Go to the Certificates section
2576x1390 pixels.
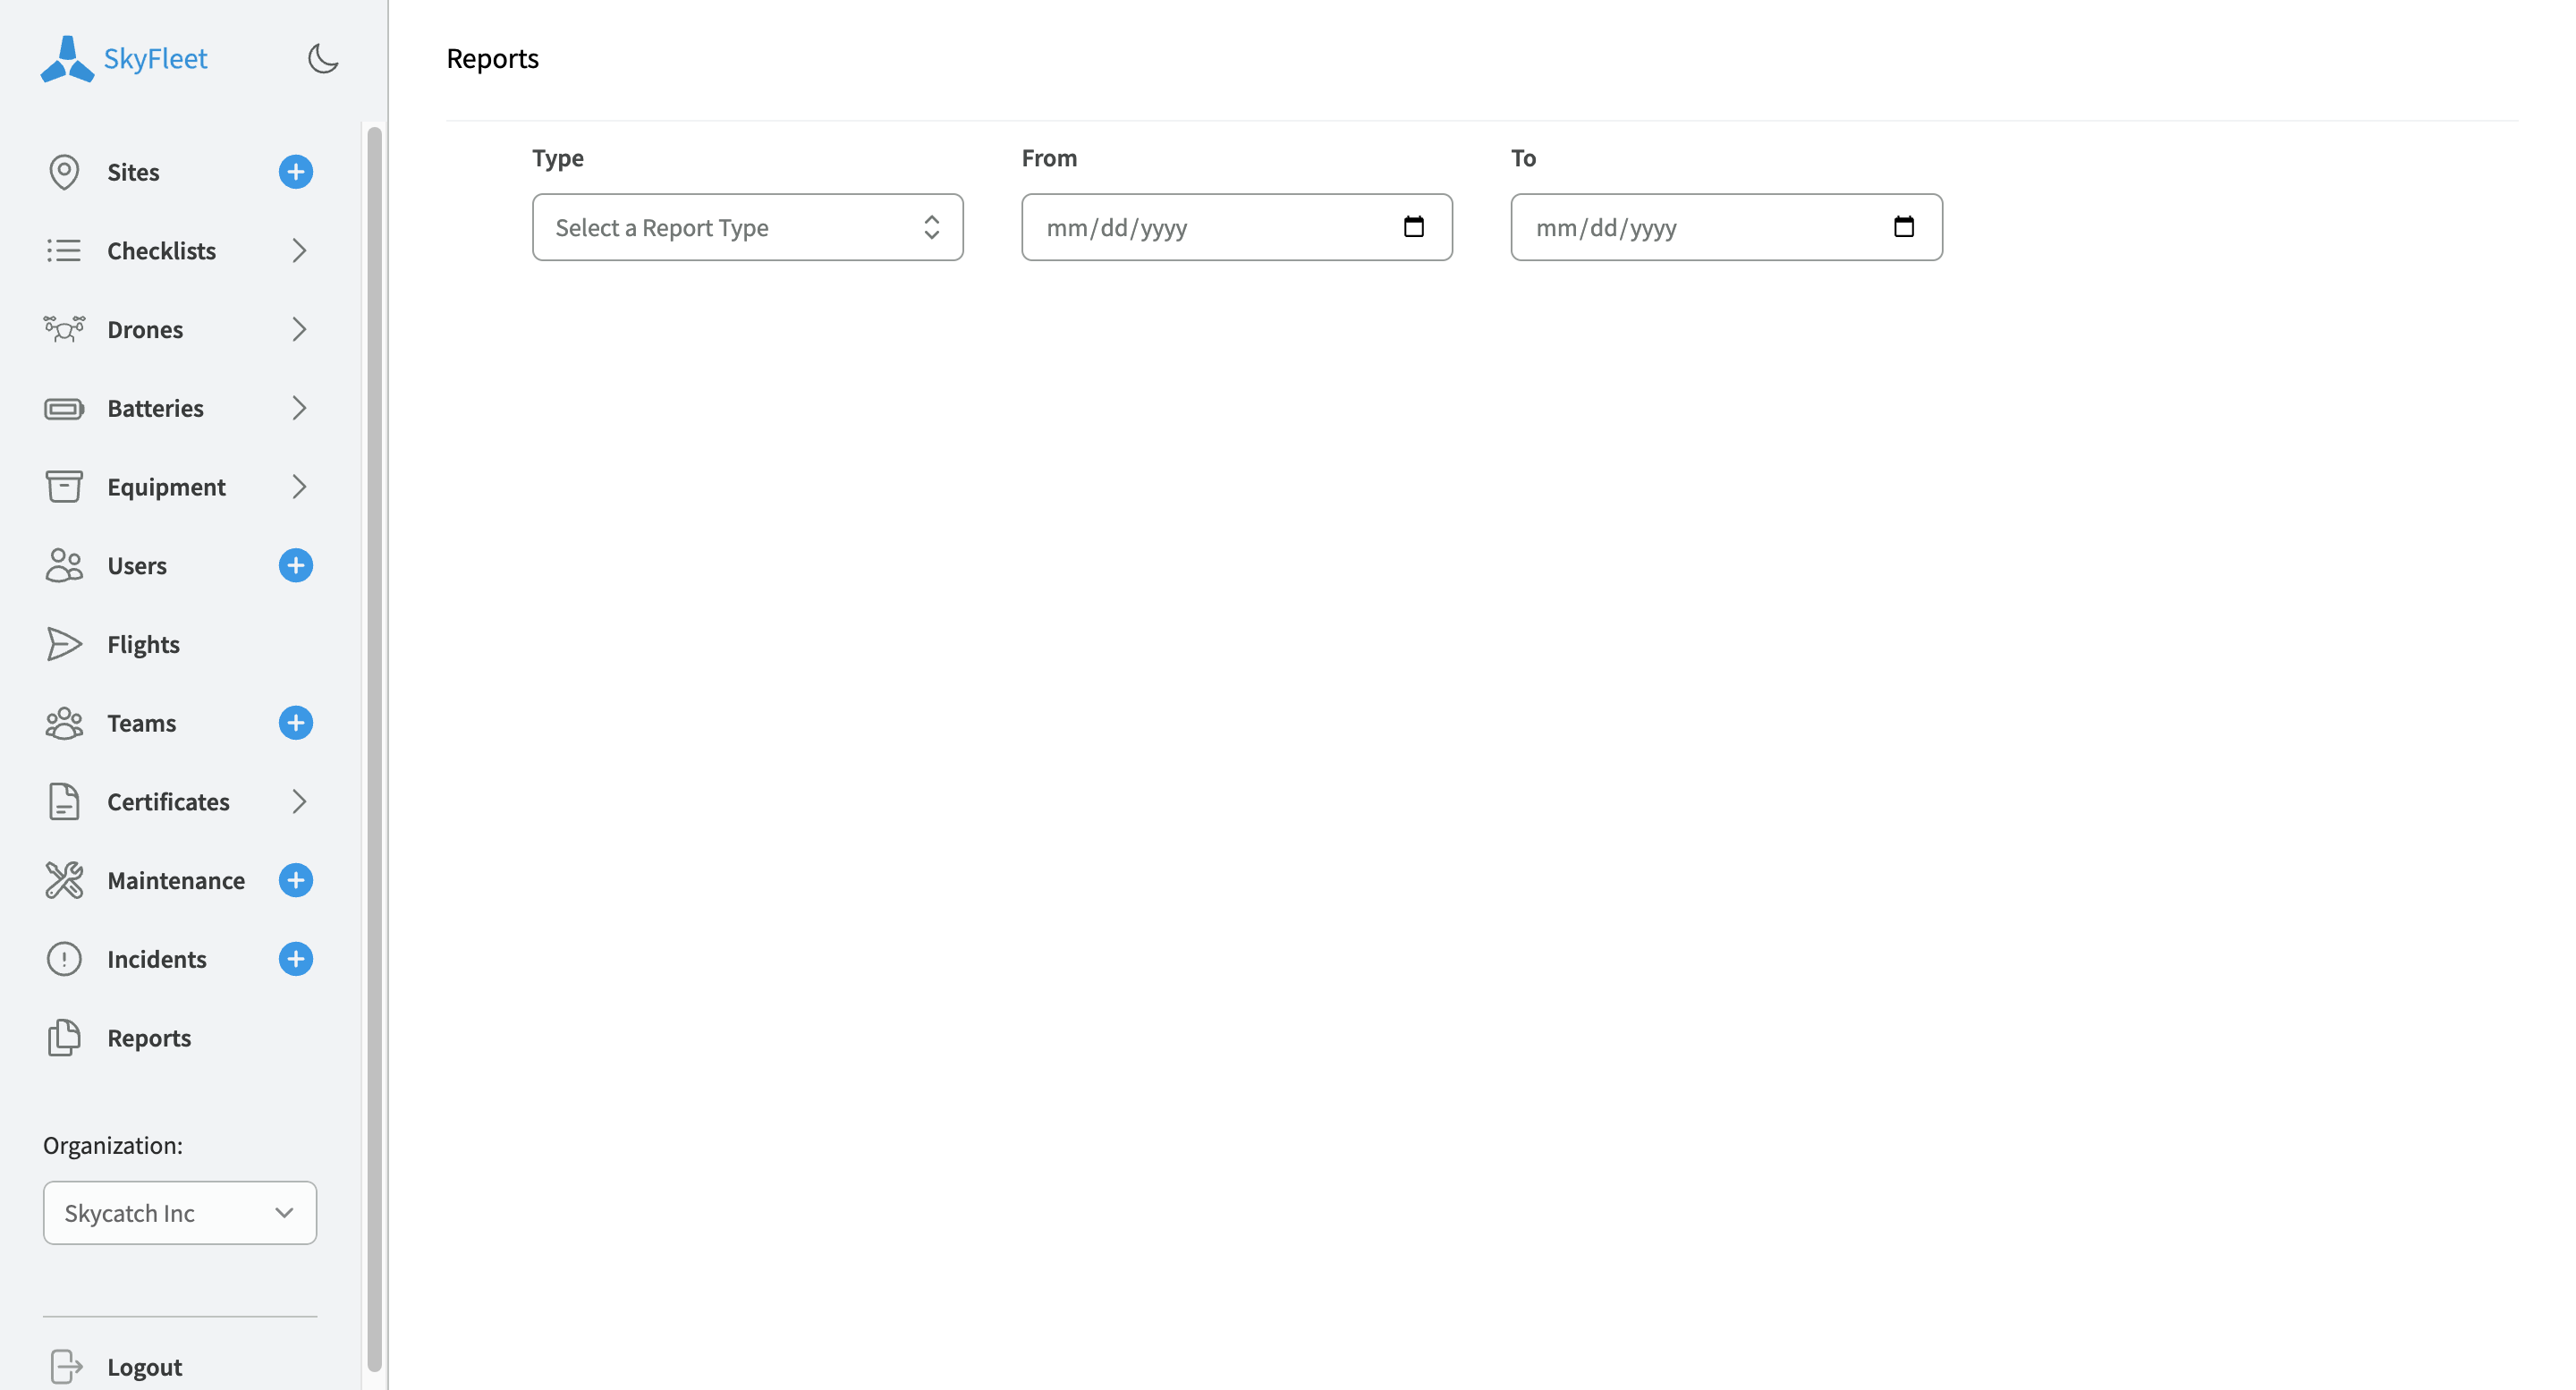168,802
